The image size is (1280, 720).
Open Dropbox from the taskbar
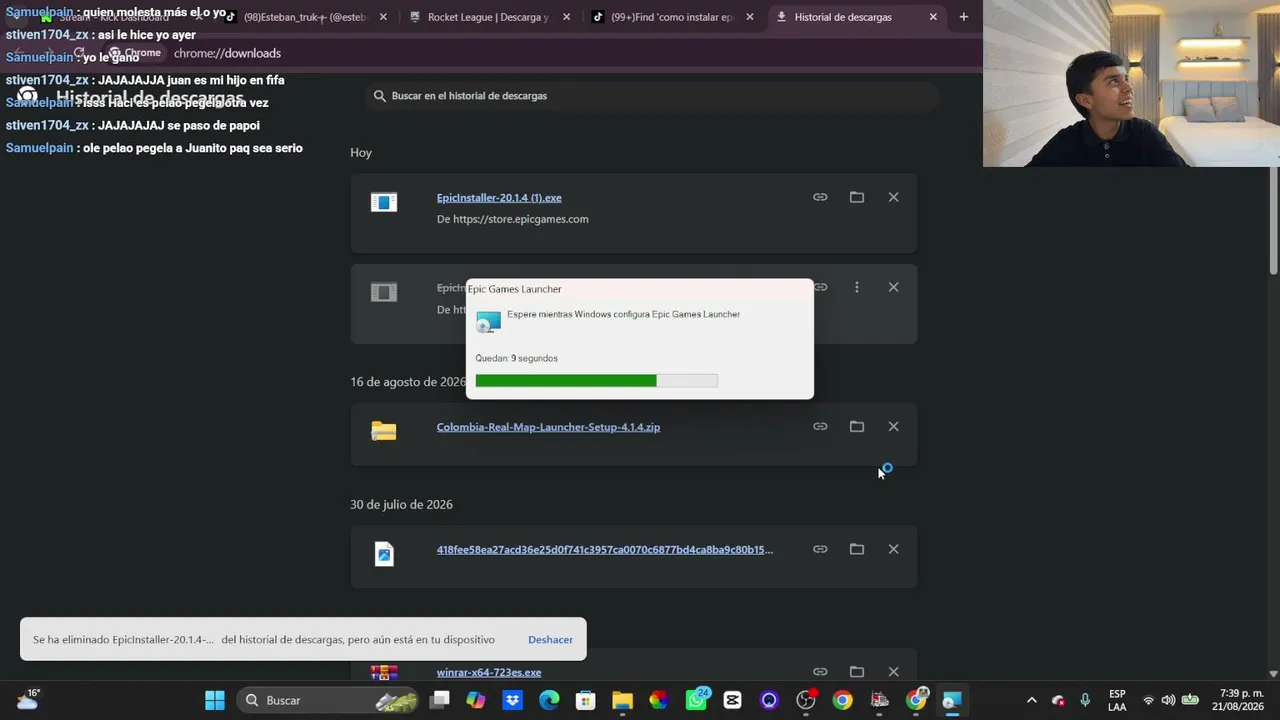tap(513, 700)
